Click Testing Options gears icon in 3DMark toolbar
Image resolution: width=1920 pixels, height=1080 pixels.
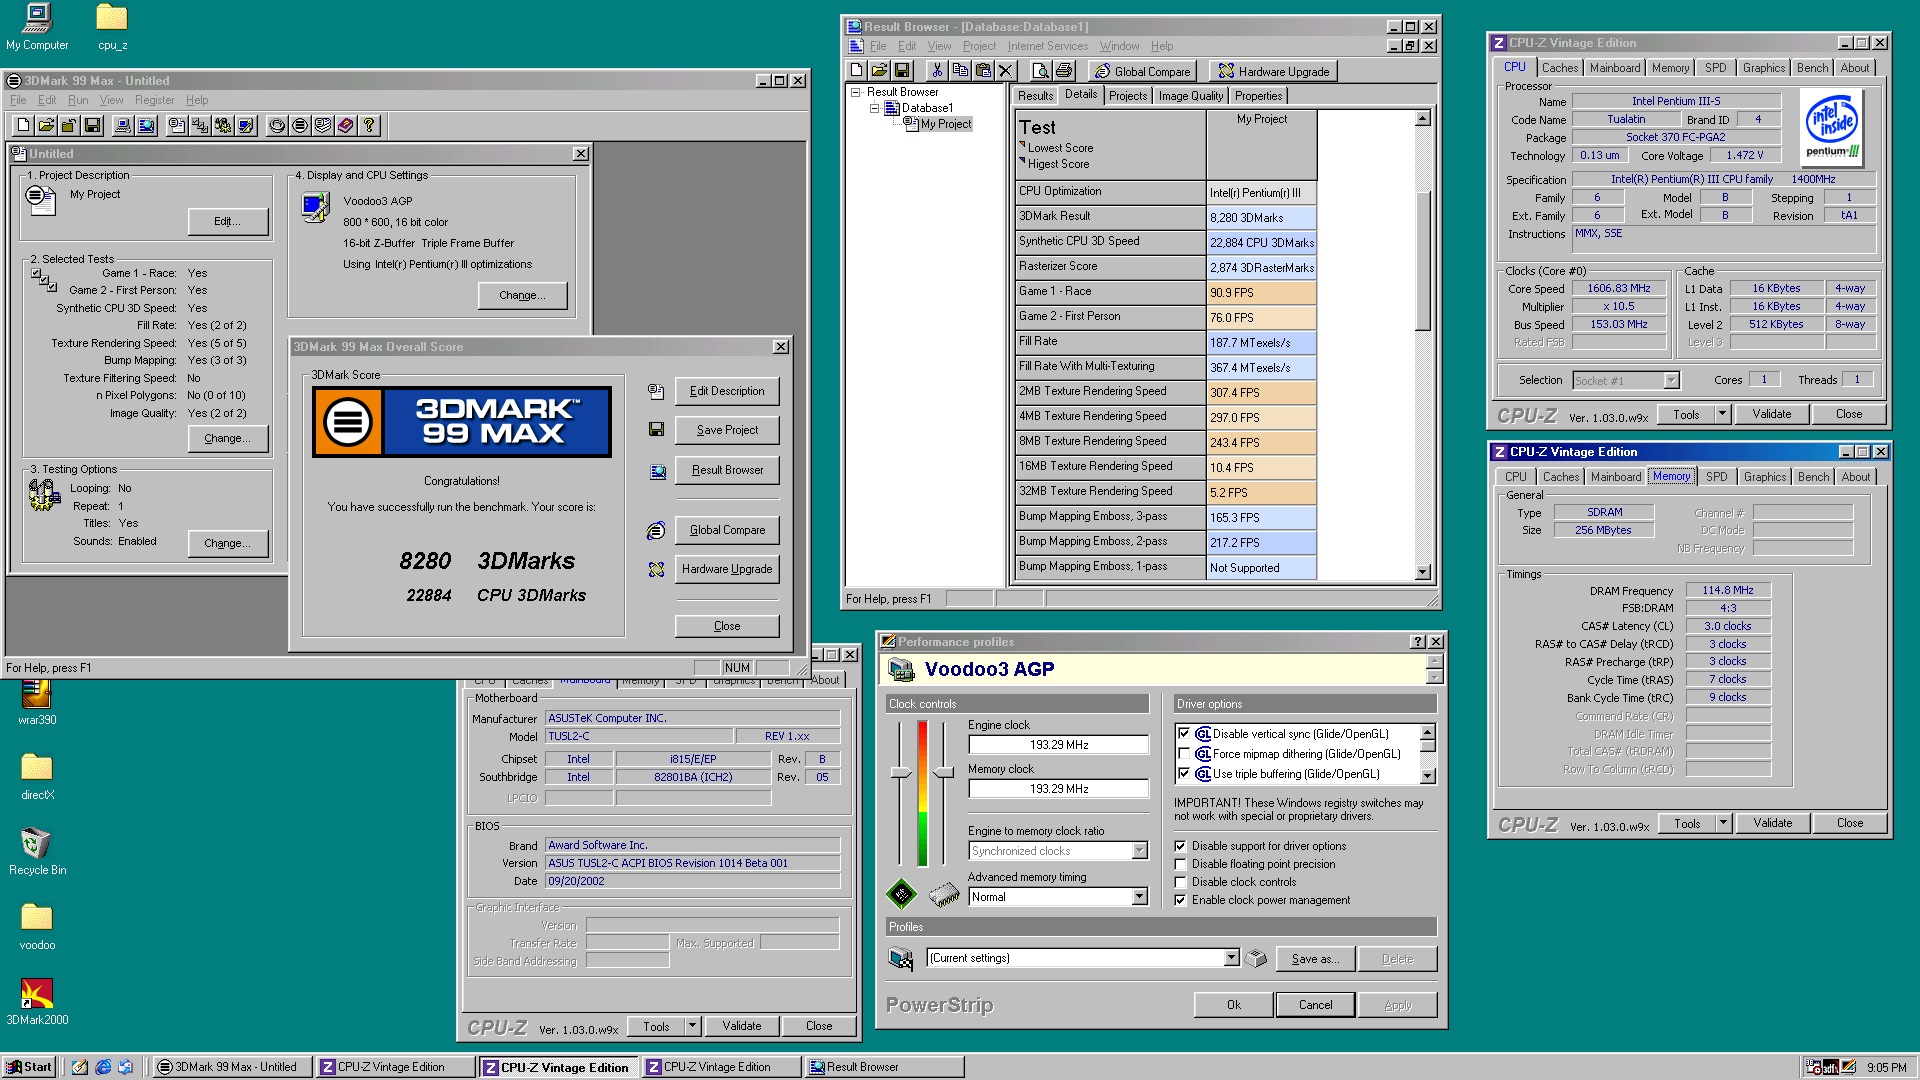point(223,125)
